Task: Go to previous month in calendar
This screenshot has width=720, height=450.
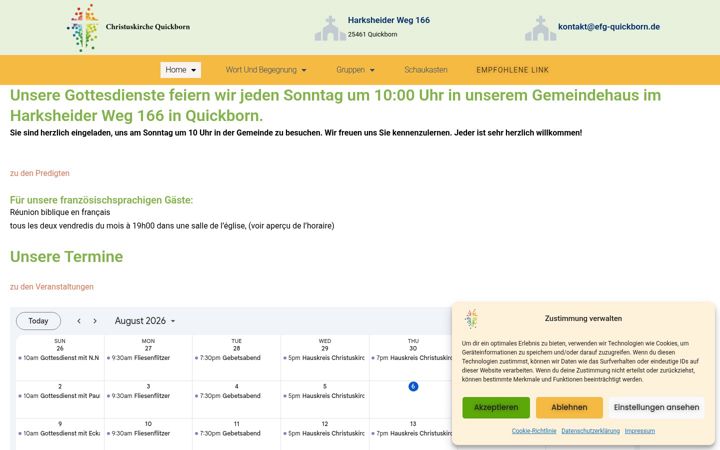Action: coord(79,321)
